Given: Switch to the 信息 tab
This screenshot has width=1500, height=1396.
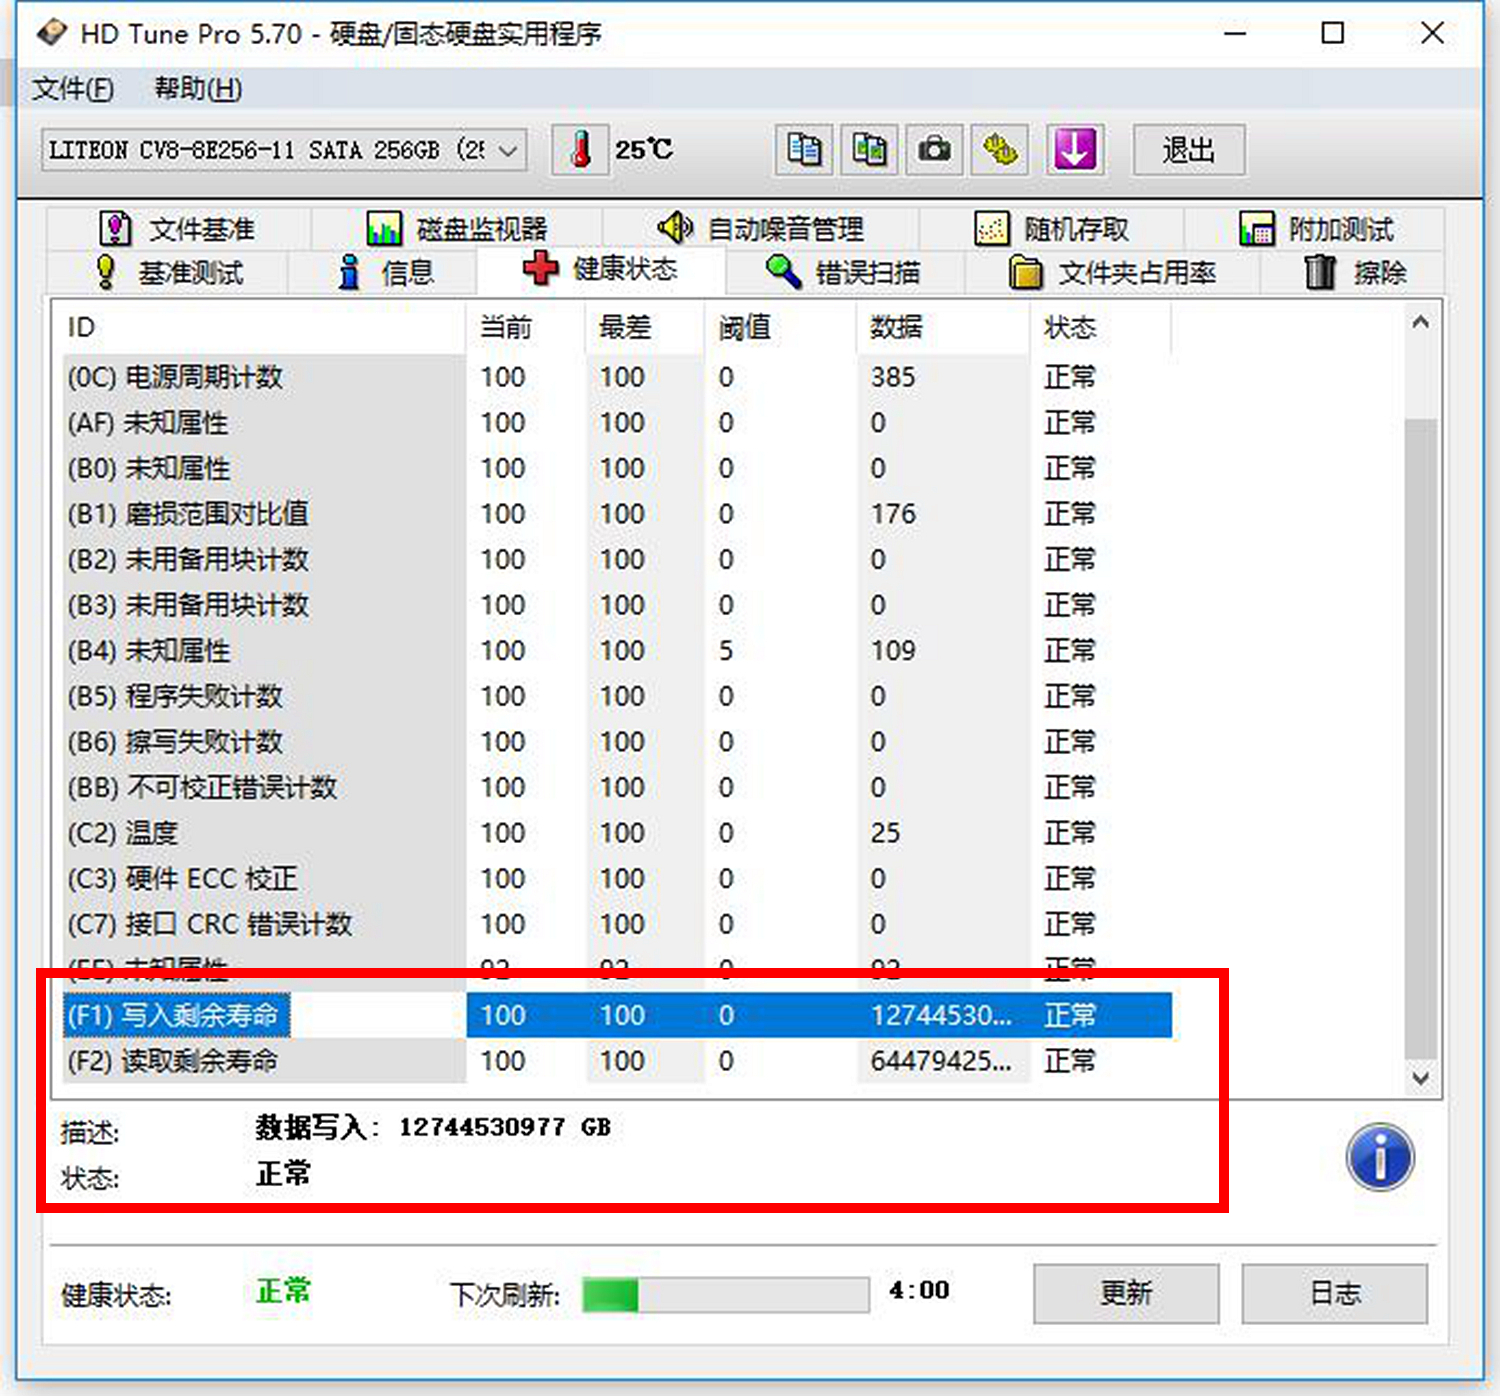Looking at the screenshot, I should [x=384, y=272].
